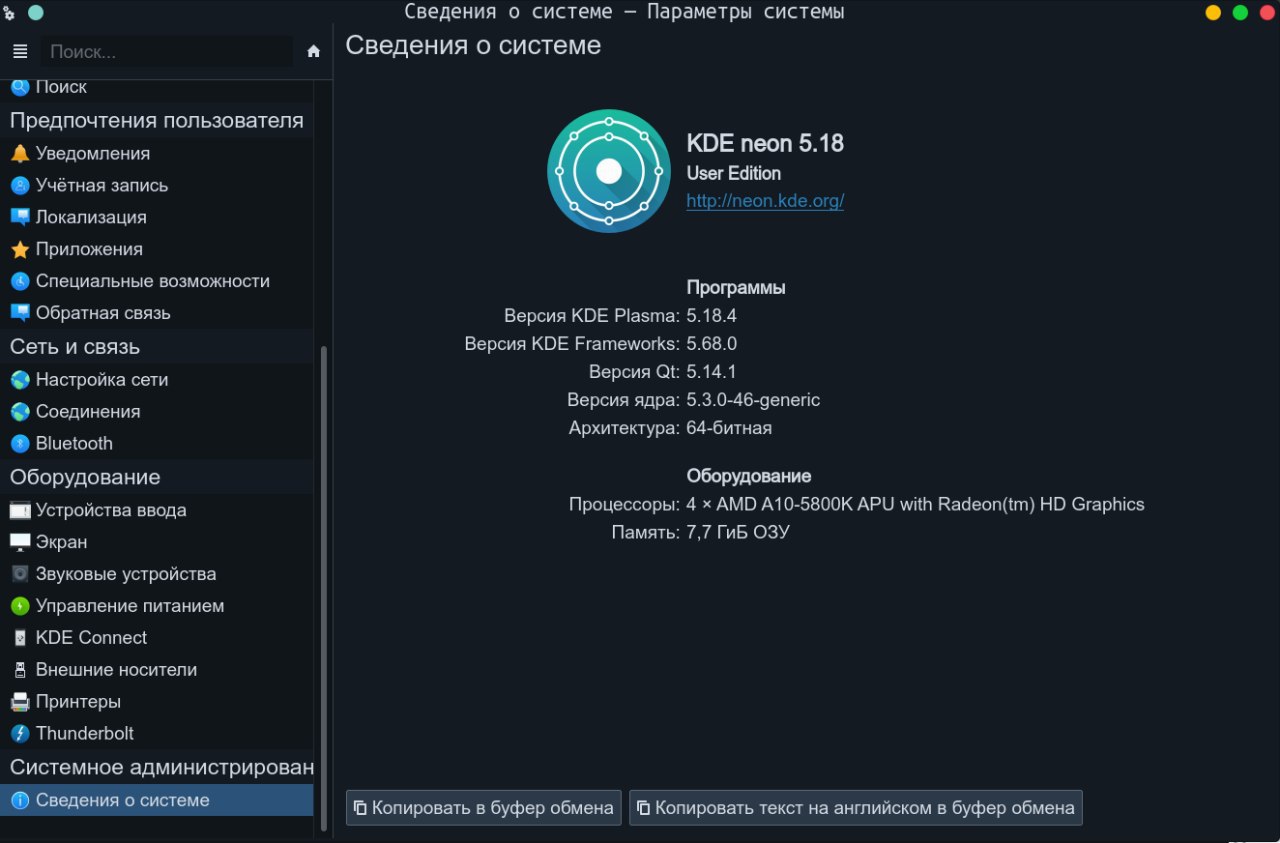
Task: Click the Обратная связь icon
Action: point(20,313)
